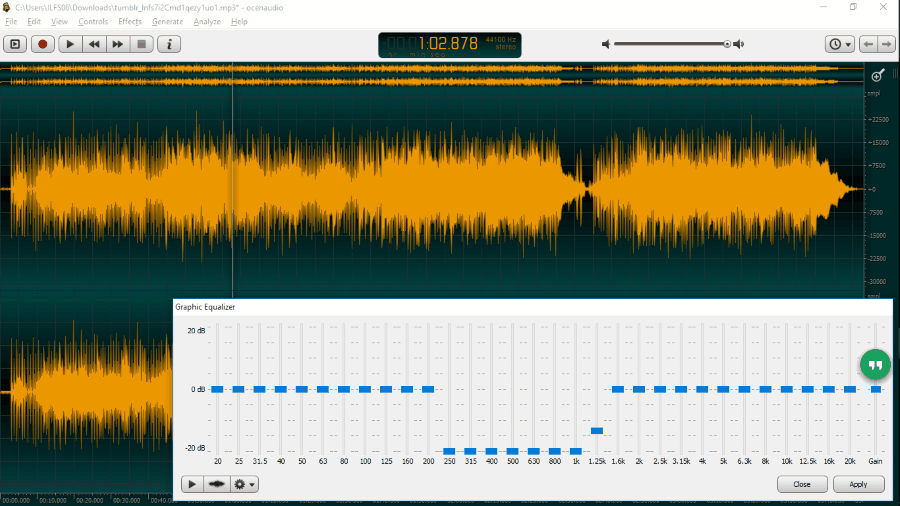This screenshot has height=506, width=900.
Task: Click the mute speaker icon left of volume
Action: 606,44
